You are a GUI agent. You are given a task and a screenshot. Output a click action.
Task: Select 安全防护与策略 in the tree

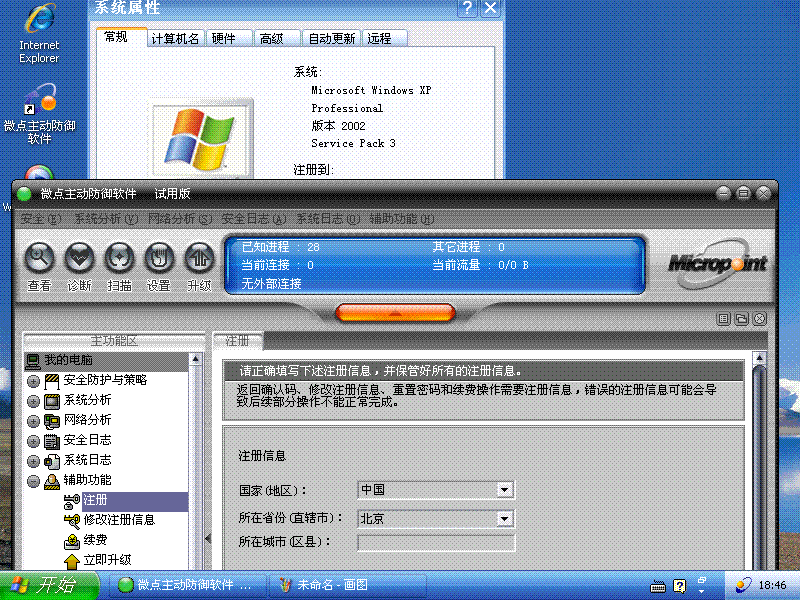[105, 380]
